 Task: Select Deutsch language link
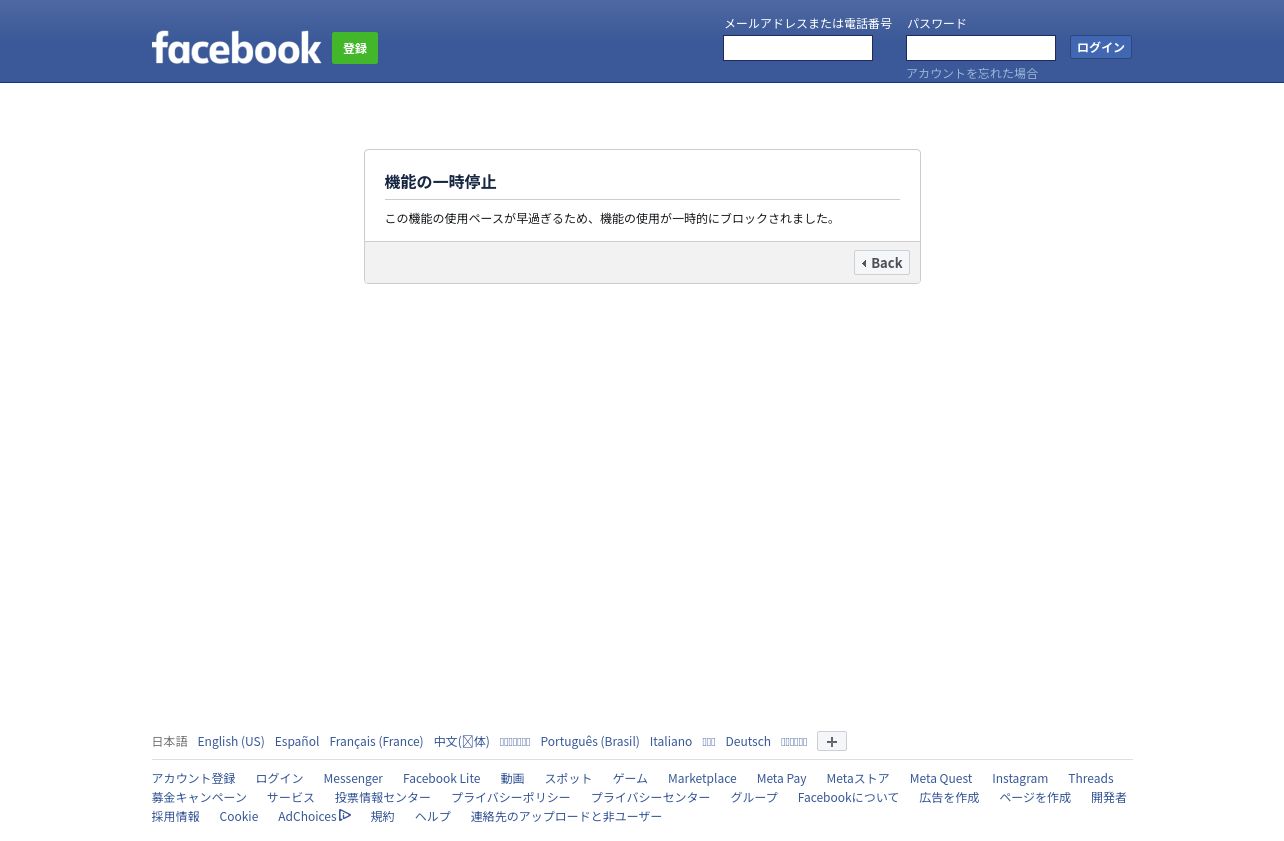pos(748,742)
